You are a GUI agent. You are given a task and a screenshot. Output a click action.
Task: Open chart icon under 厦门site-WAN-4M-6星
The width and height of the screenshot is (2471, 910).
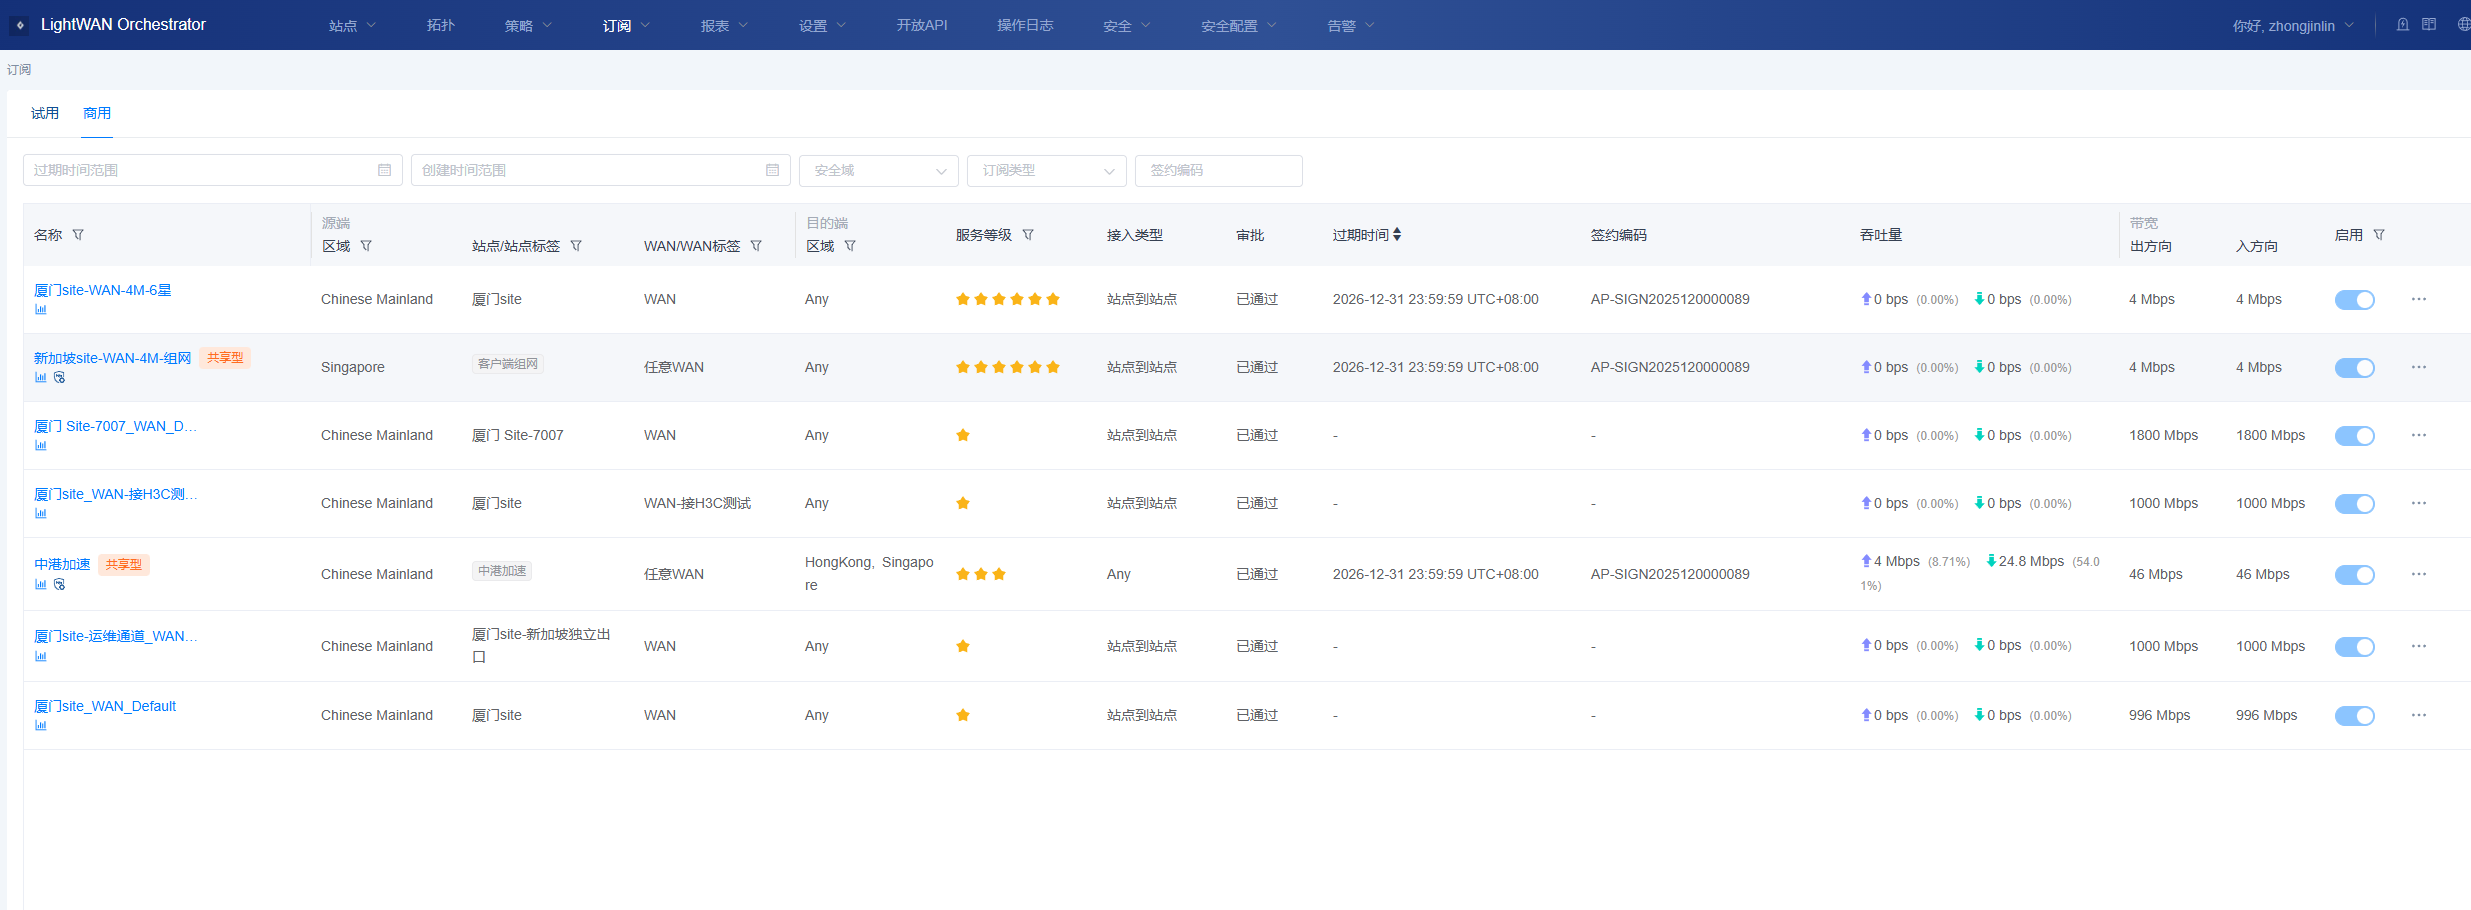pyautogui.click(x=41, y=310)
